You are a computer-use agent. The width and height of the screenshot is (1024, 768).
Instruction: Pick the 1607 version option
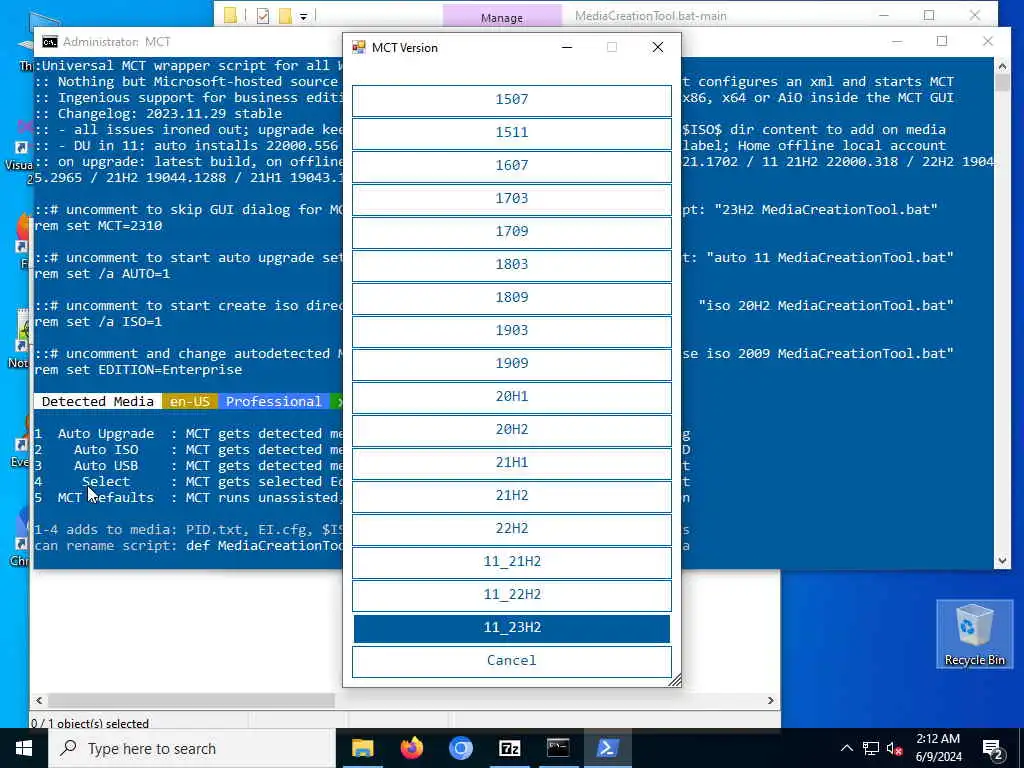[x=511, y=166]
